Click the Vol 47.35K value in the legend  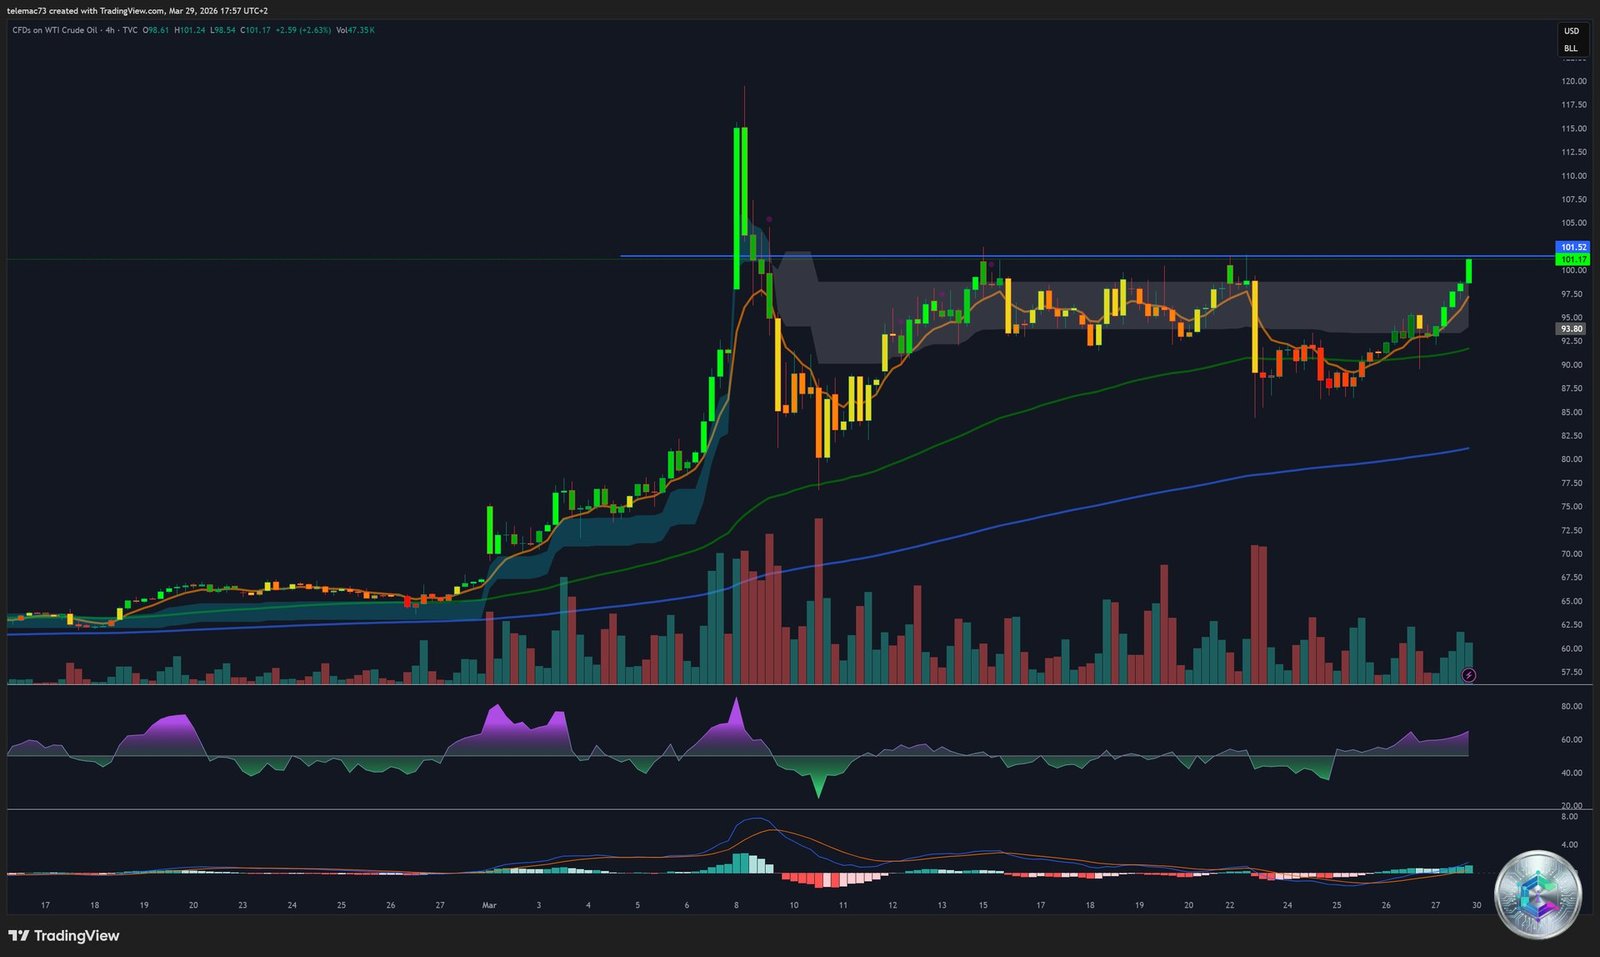tap(357, 31)
